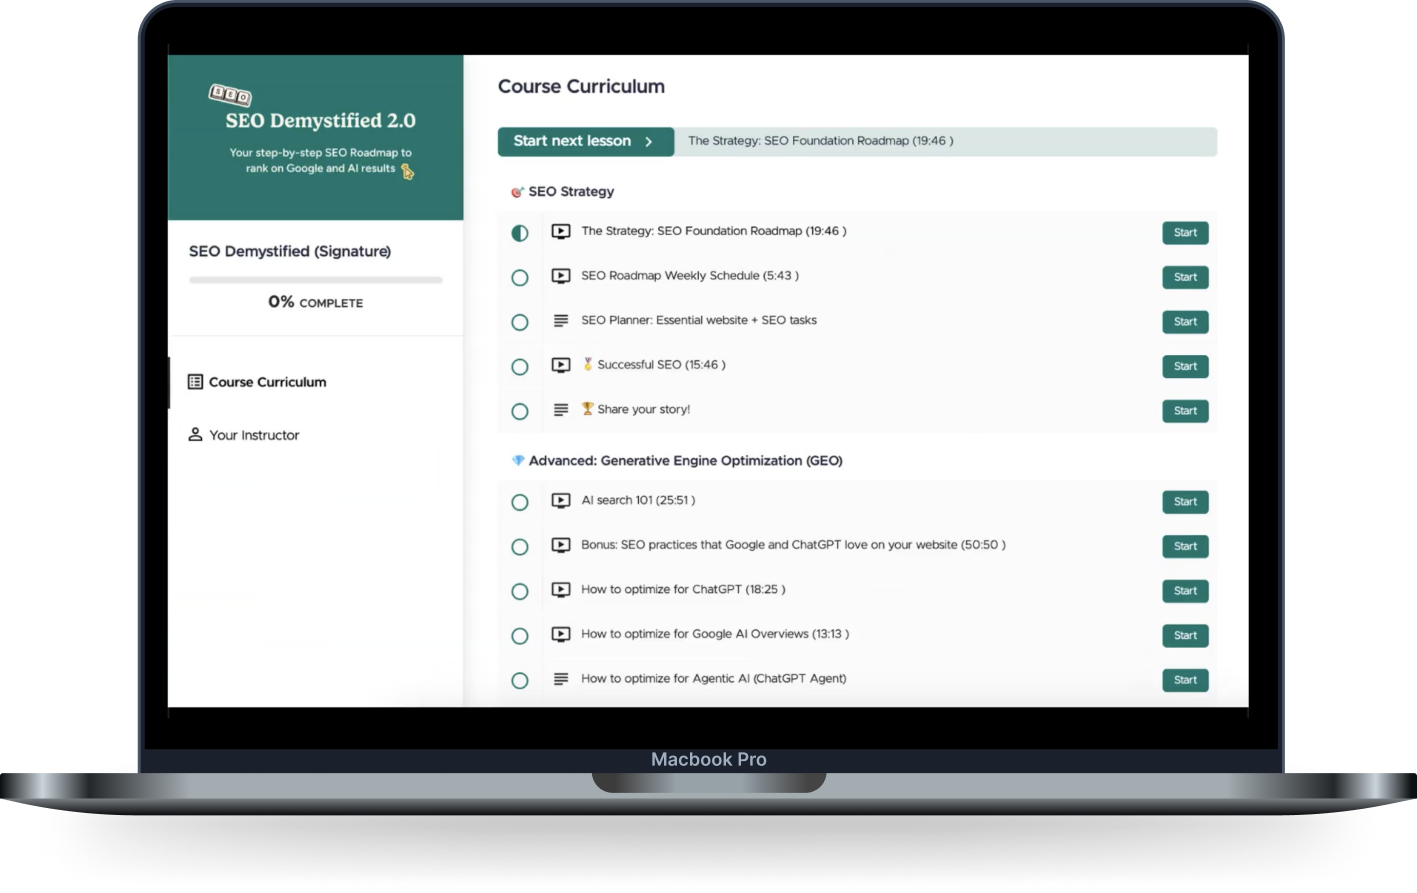The width and height of the screenshot is (1417, 893).
Task: Click the Course Curriculum page heading
Action: click(581, 87)
